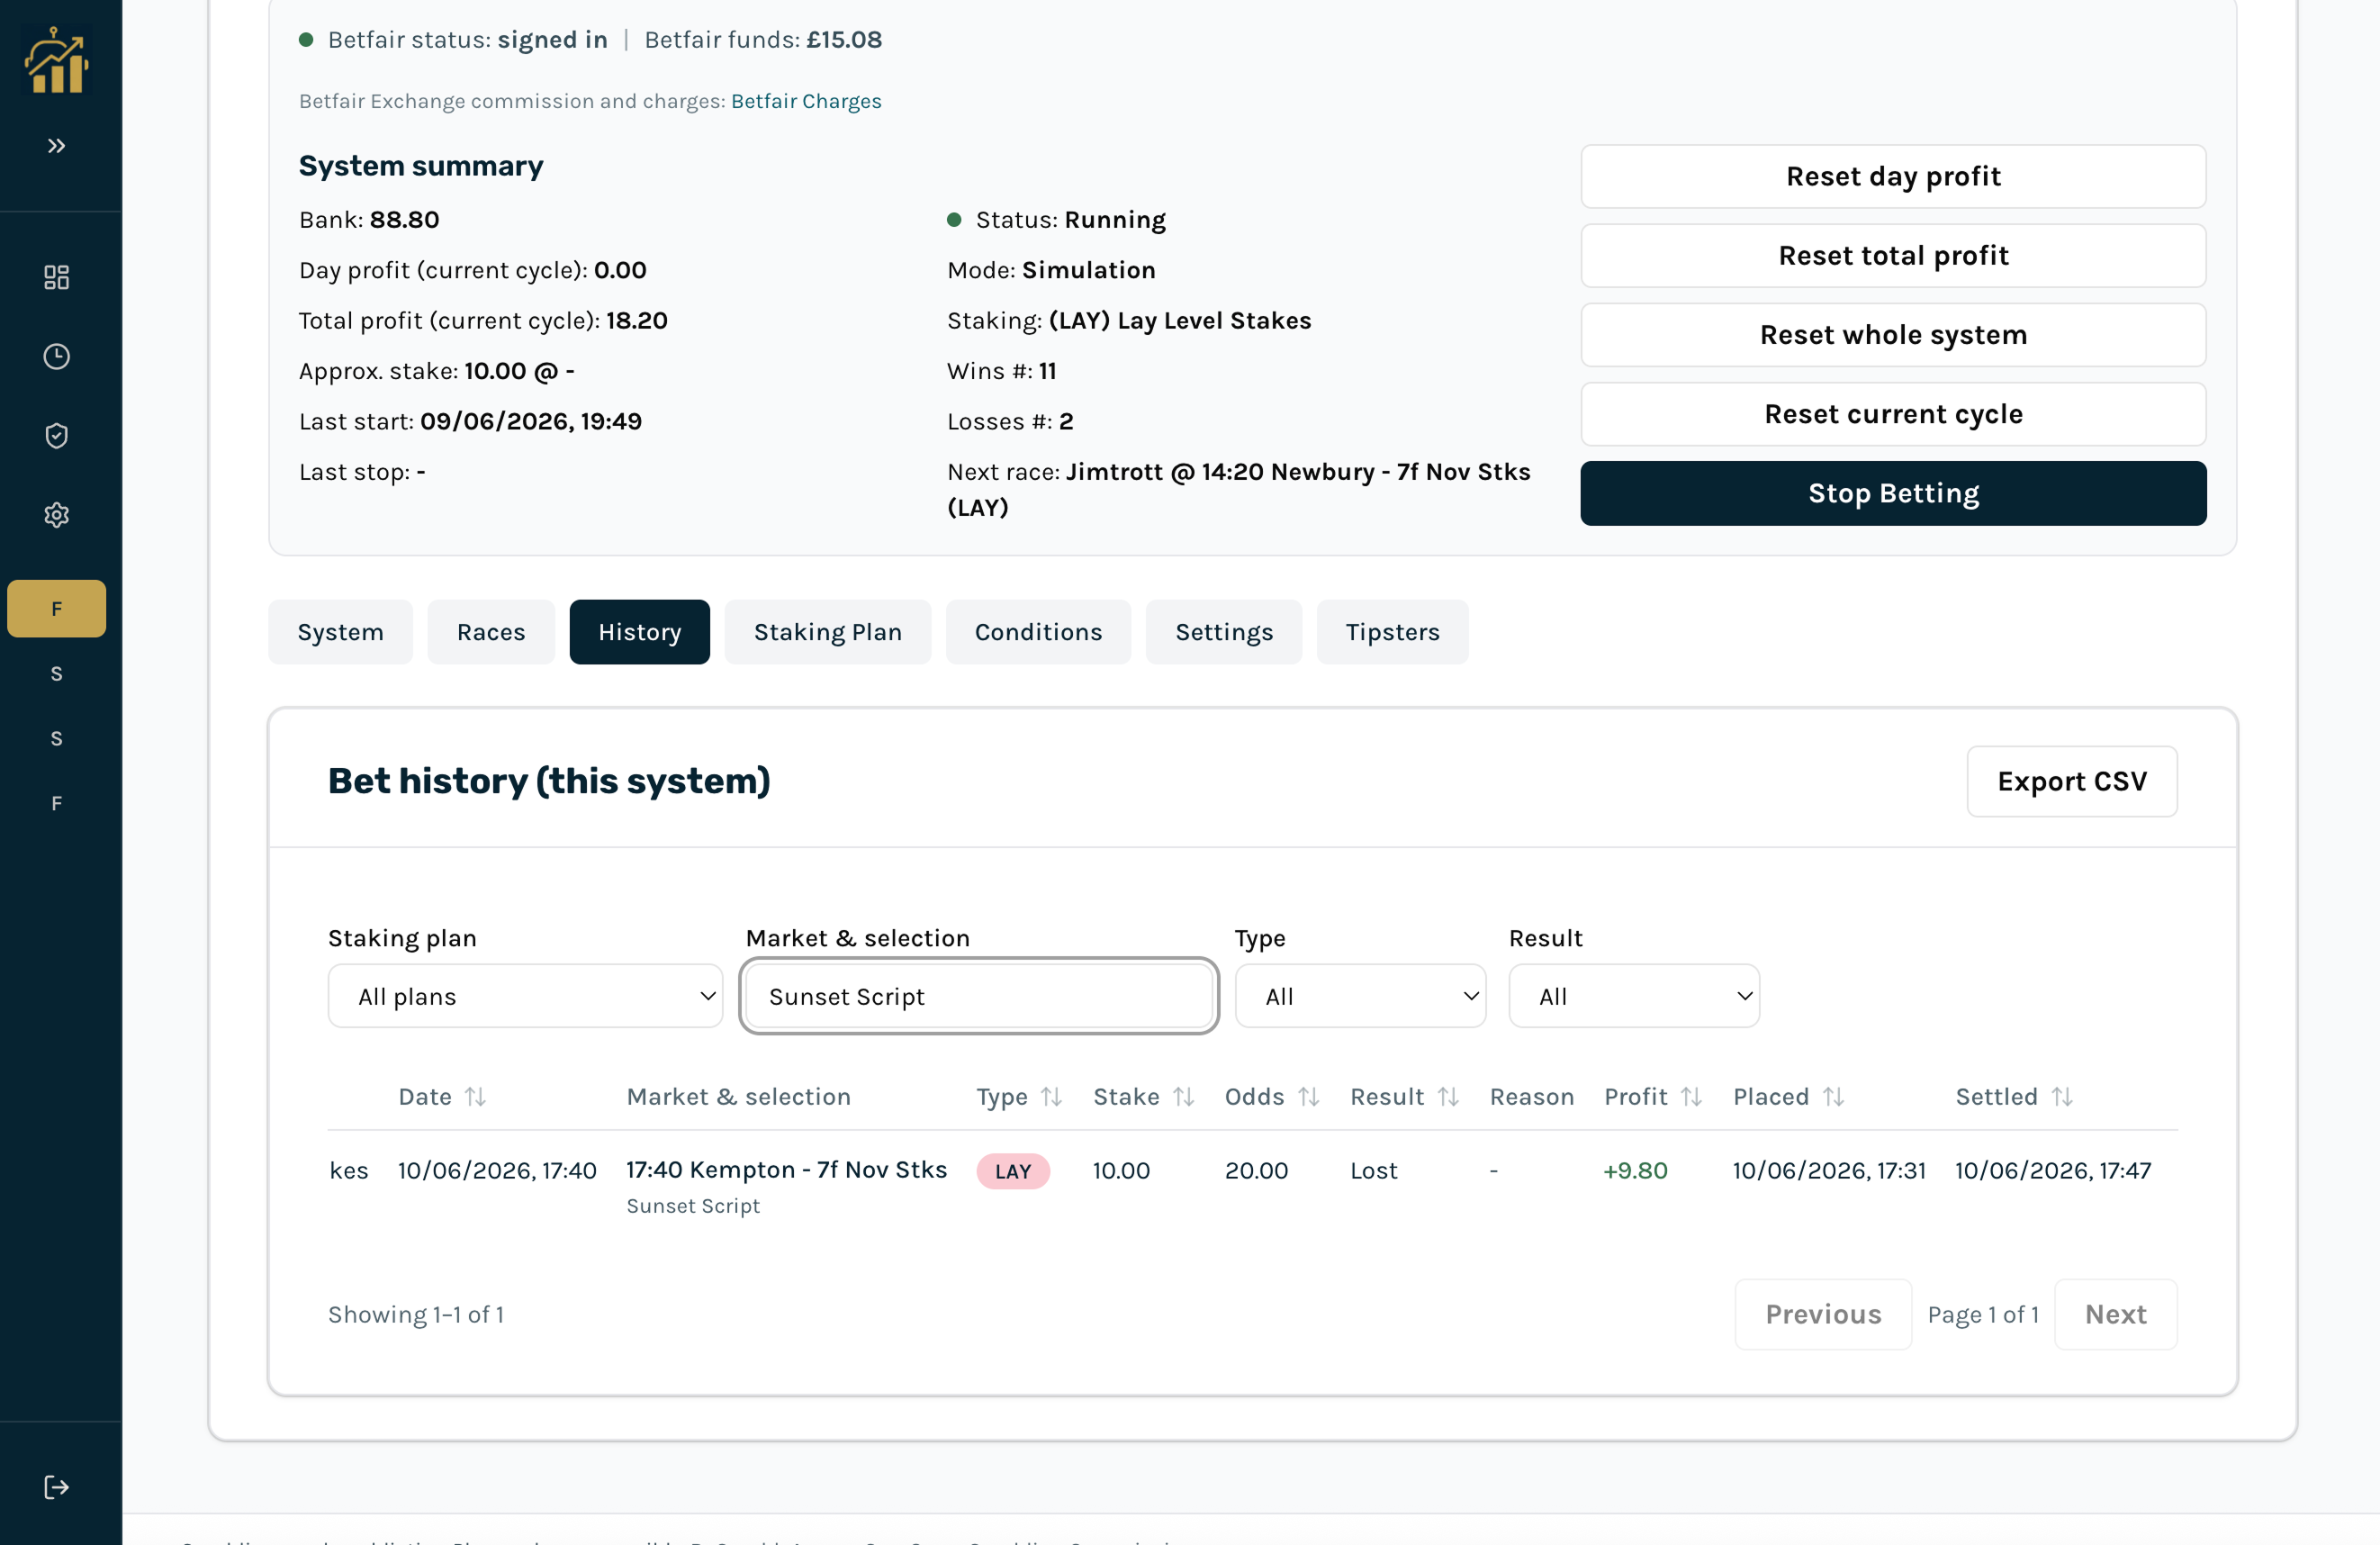Click the Page 1 of 1 indicator
Image resolution: width=2380 pixels, height=1545 pixels.
tap(1983, 1314)
